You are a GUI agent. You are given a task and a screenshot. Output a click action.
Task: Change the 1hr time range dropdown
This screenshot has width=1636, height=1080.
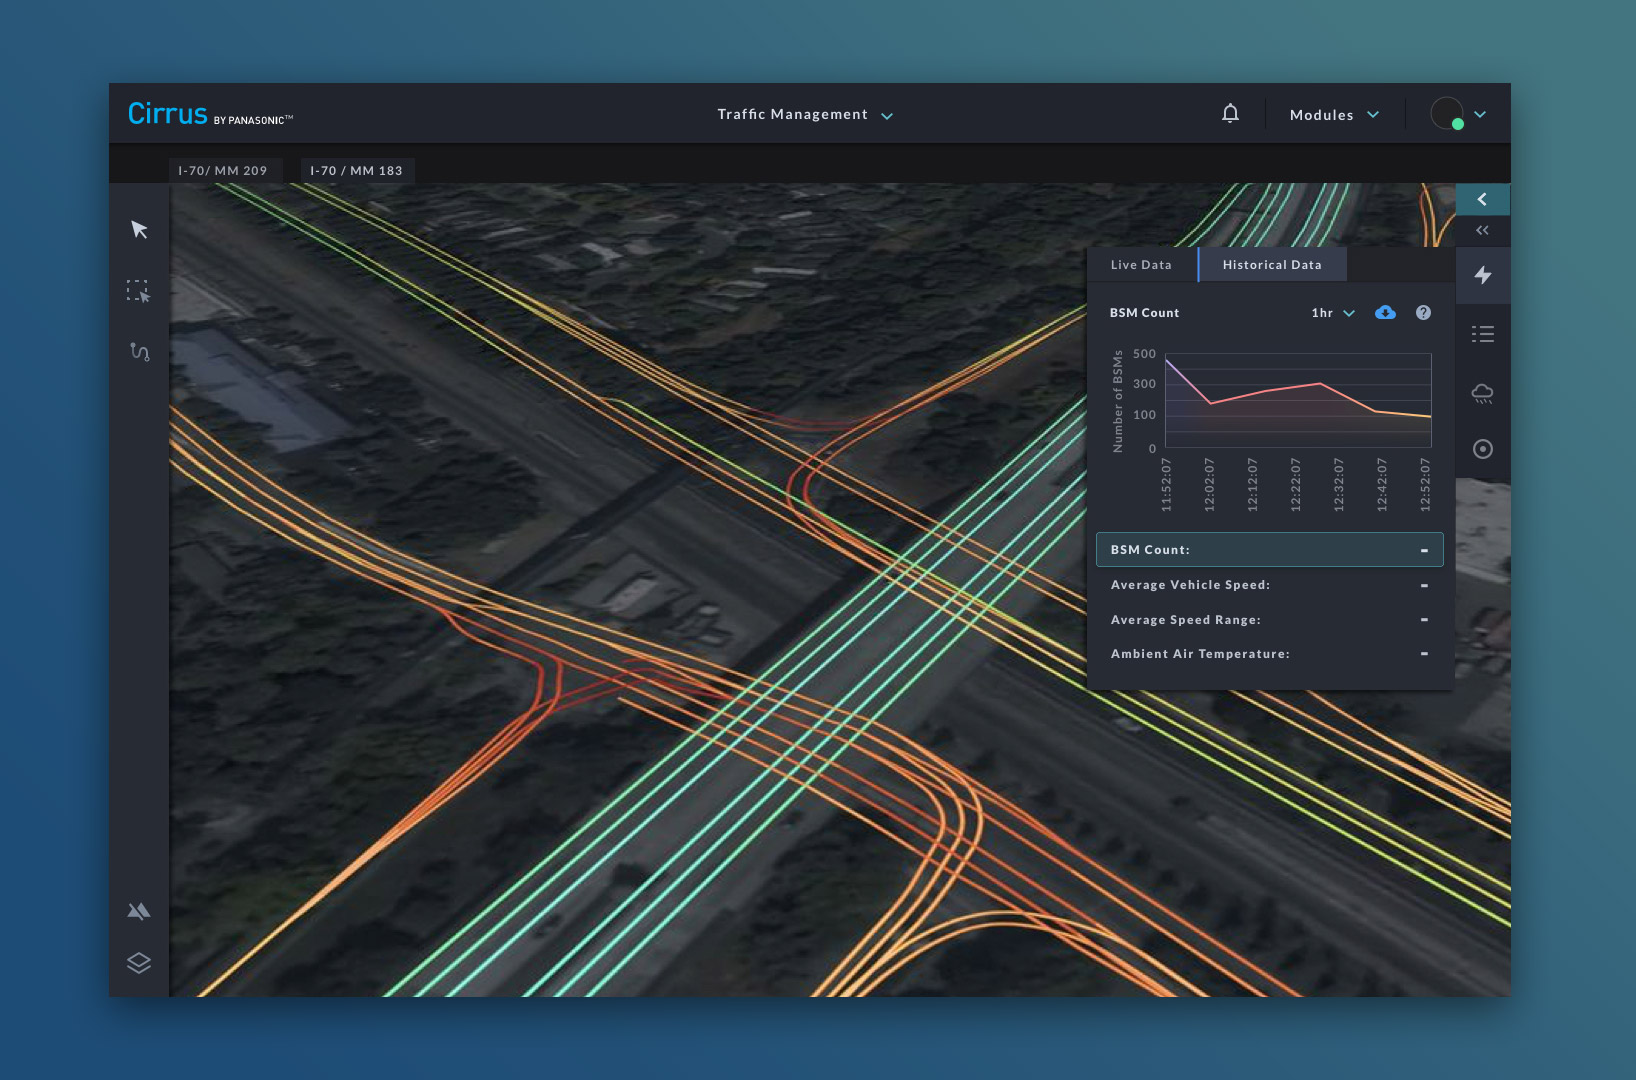pyautogui.click(x=1333, y=313)
